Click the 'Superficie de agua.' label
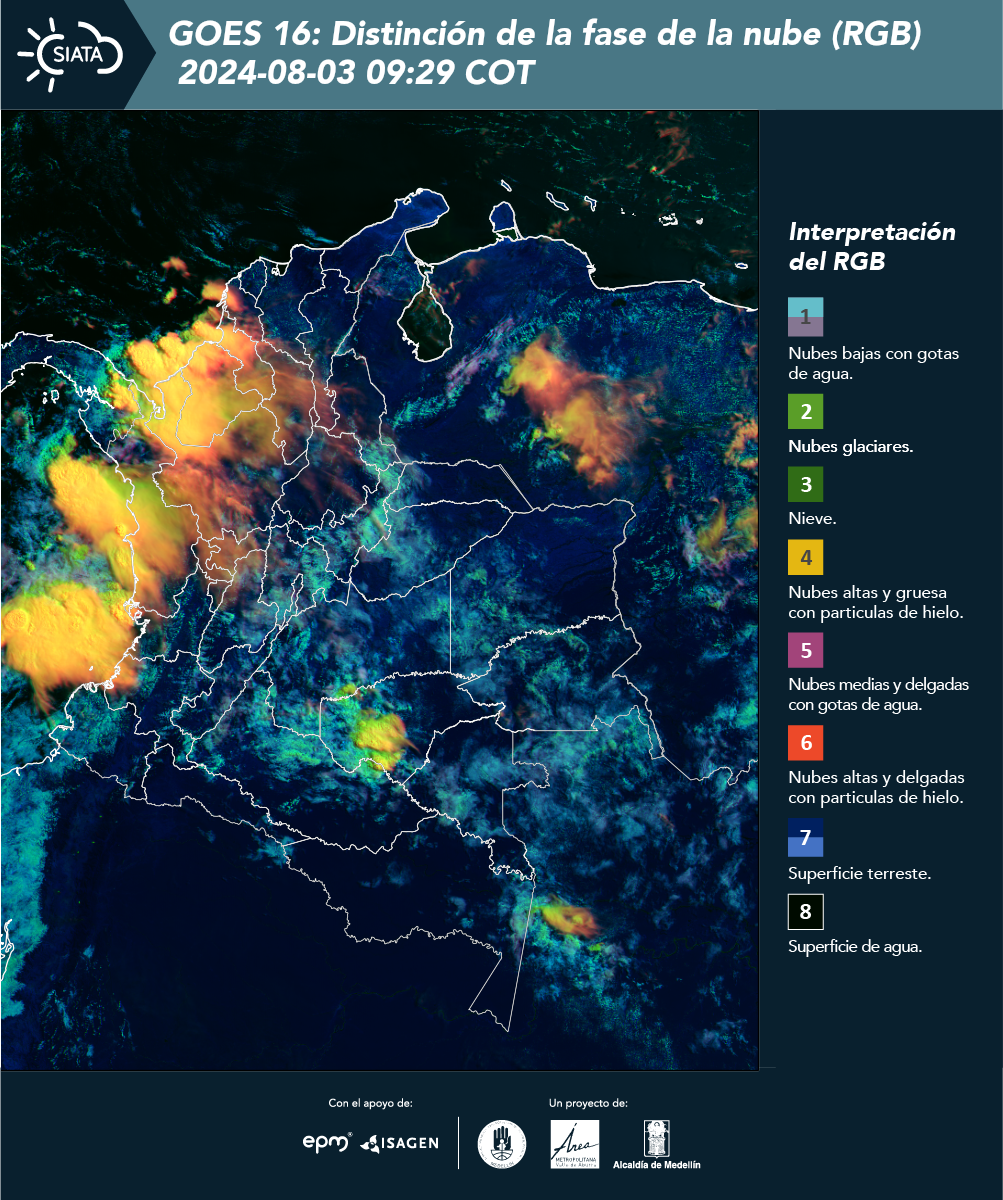Viewport: 1003px width, 1200px height. point(854,947)
